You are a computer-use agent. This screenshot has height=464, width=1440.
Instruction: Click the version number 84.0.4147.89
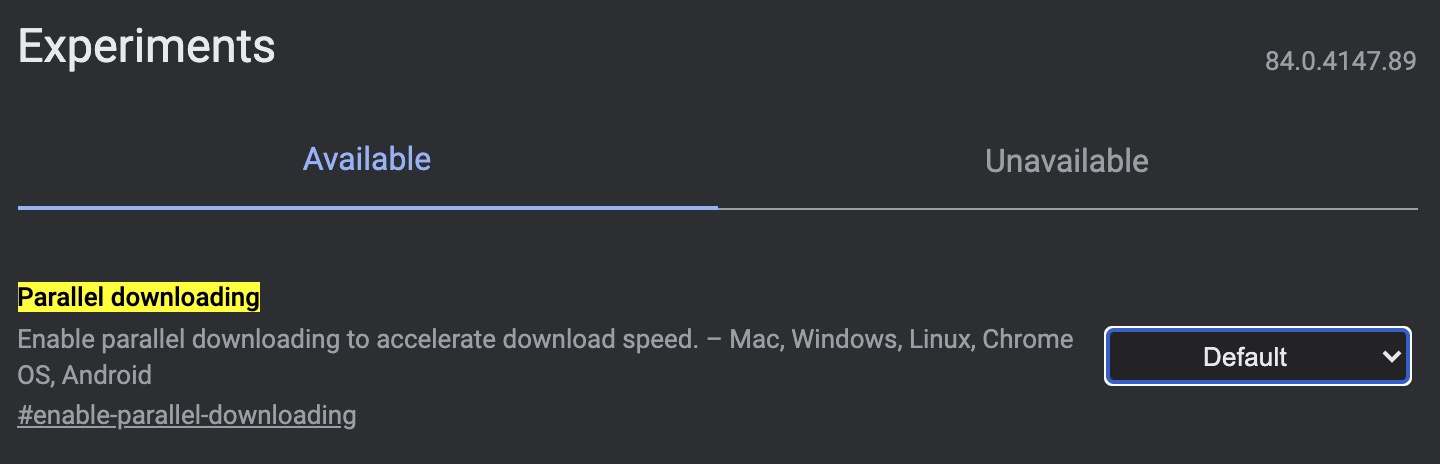click(x=1340, y=61)
